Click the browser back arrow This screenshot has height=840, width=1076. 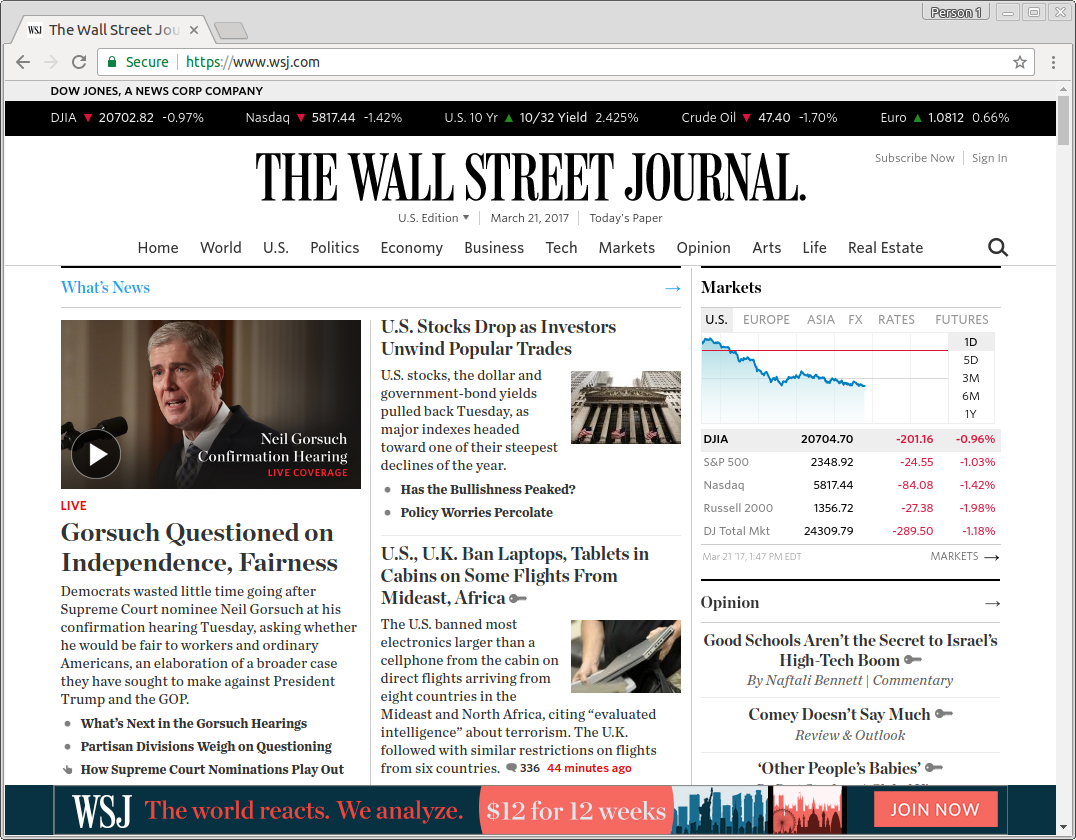tap(23, 62)
